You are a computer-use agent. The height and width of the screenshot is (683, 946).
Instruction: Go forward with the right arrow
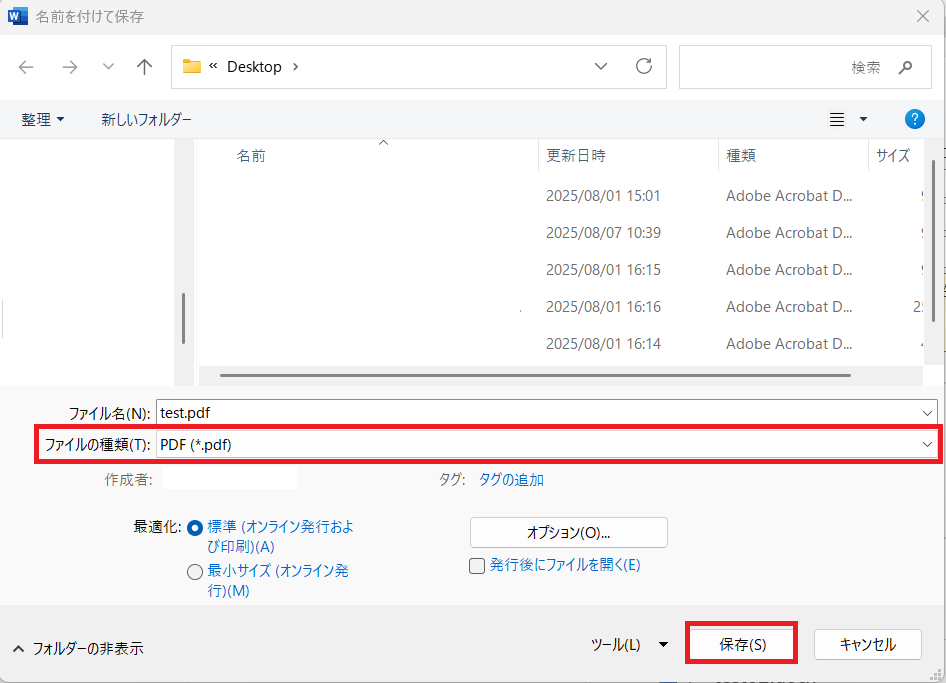point(70,67)
